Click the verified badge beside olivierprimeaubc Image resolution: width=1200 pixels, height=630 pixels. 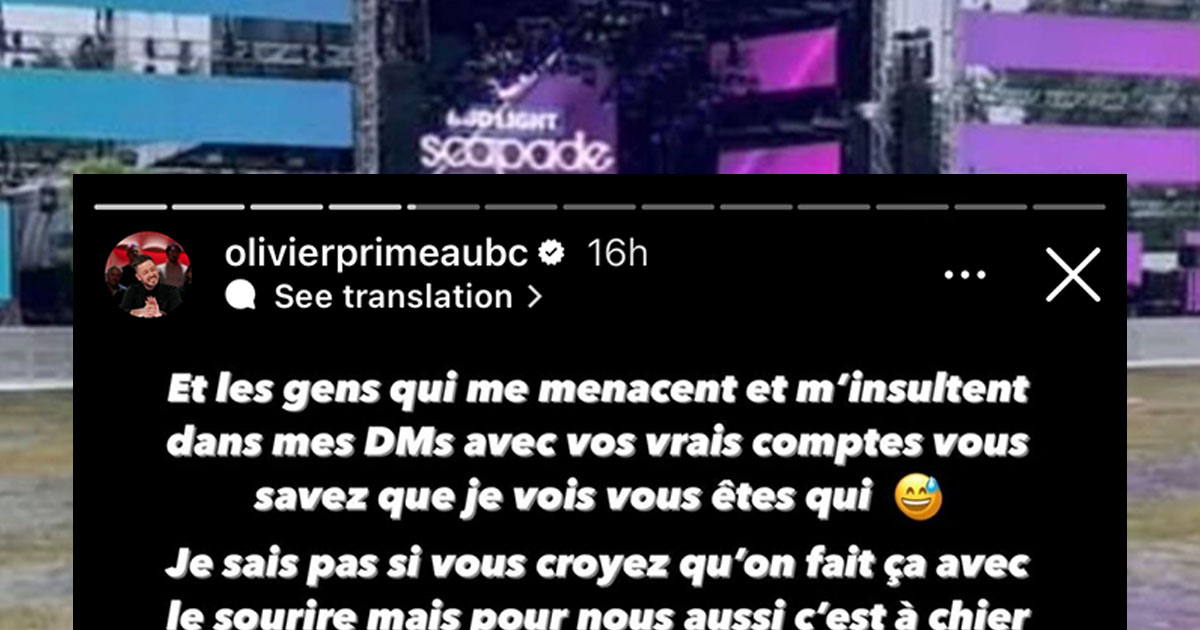point(551,254)
